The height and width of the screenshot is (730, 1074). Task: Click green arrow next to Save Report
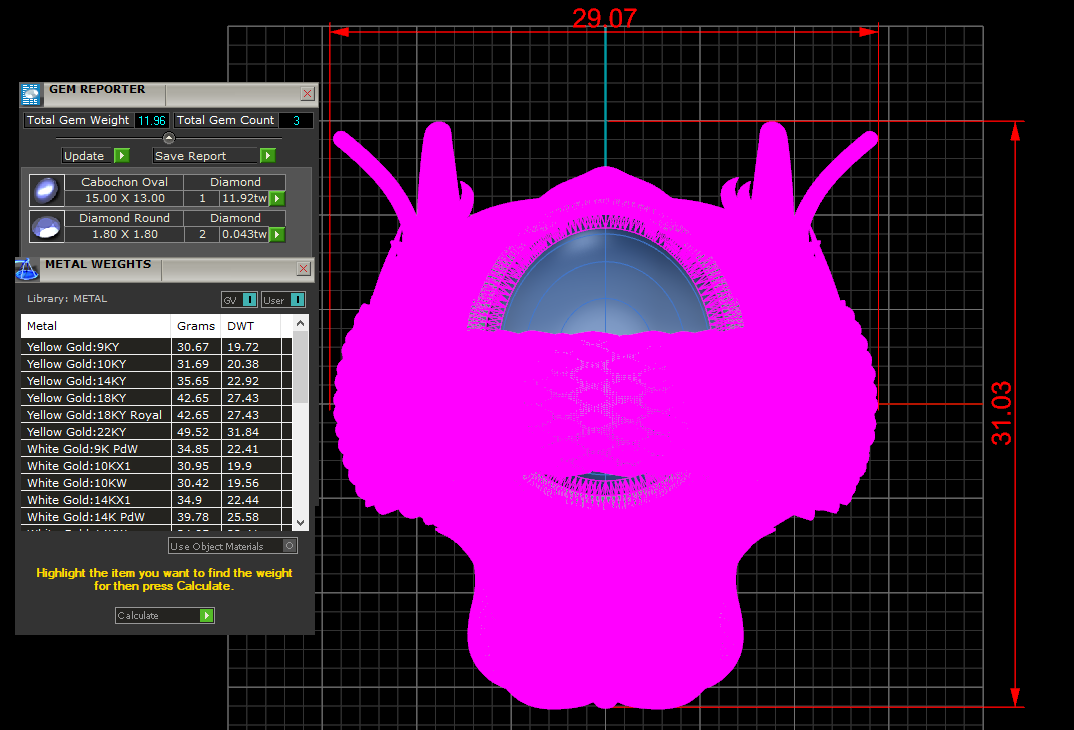pyautogui.click(x=267, y=156)
